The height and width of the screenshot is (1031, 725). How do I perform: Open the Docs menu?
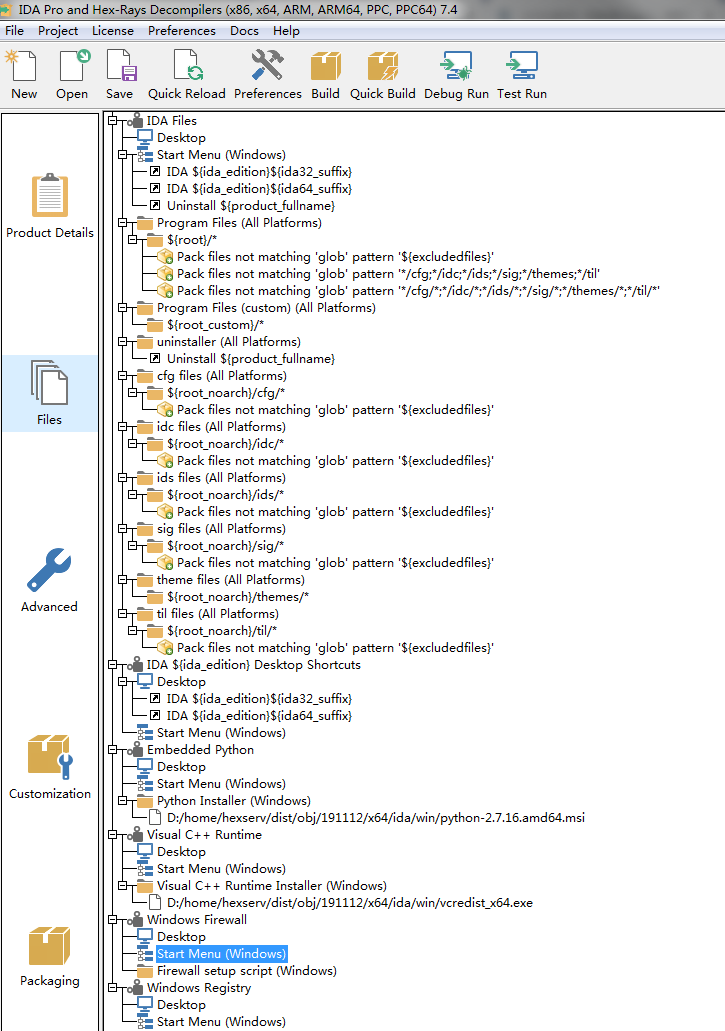(x=244, y=31)
